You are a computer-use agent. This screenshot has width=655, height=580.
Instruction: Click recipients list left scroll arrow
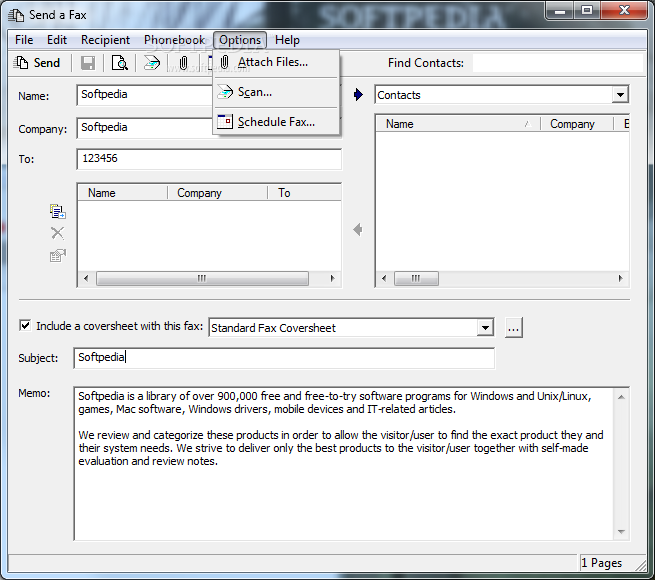point(86,278)
